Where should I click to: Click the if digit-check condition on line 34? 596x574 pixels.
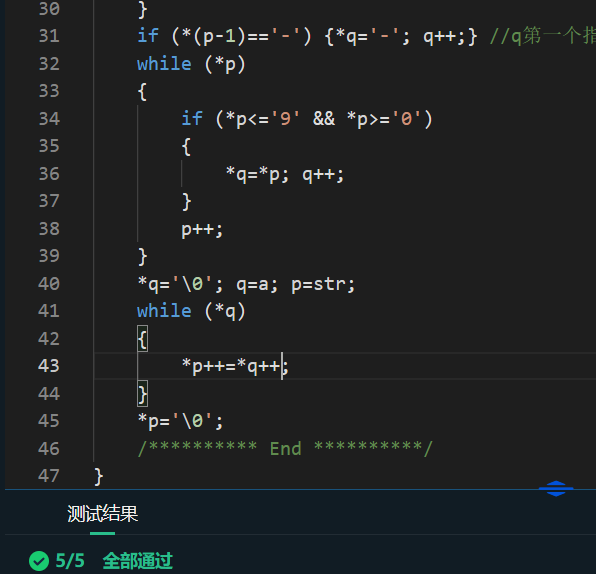[307, 119]
